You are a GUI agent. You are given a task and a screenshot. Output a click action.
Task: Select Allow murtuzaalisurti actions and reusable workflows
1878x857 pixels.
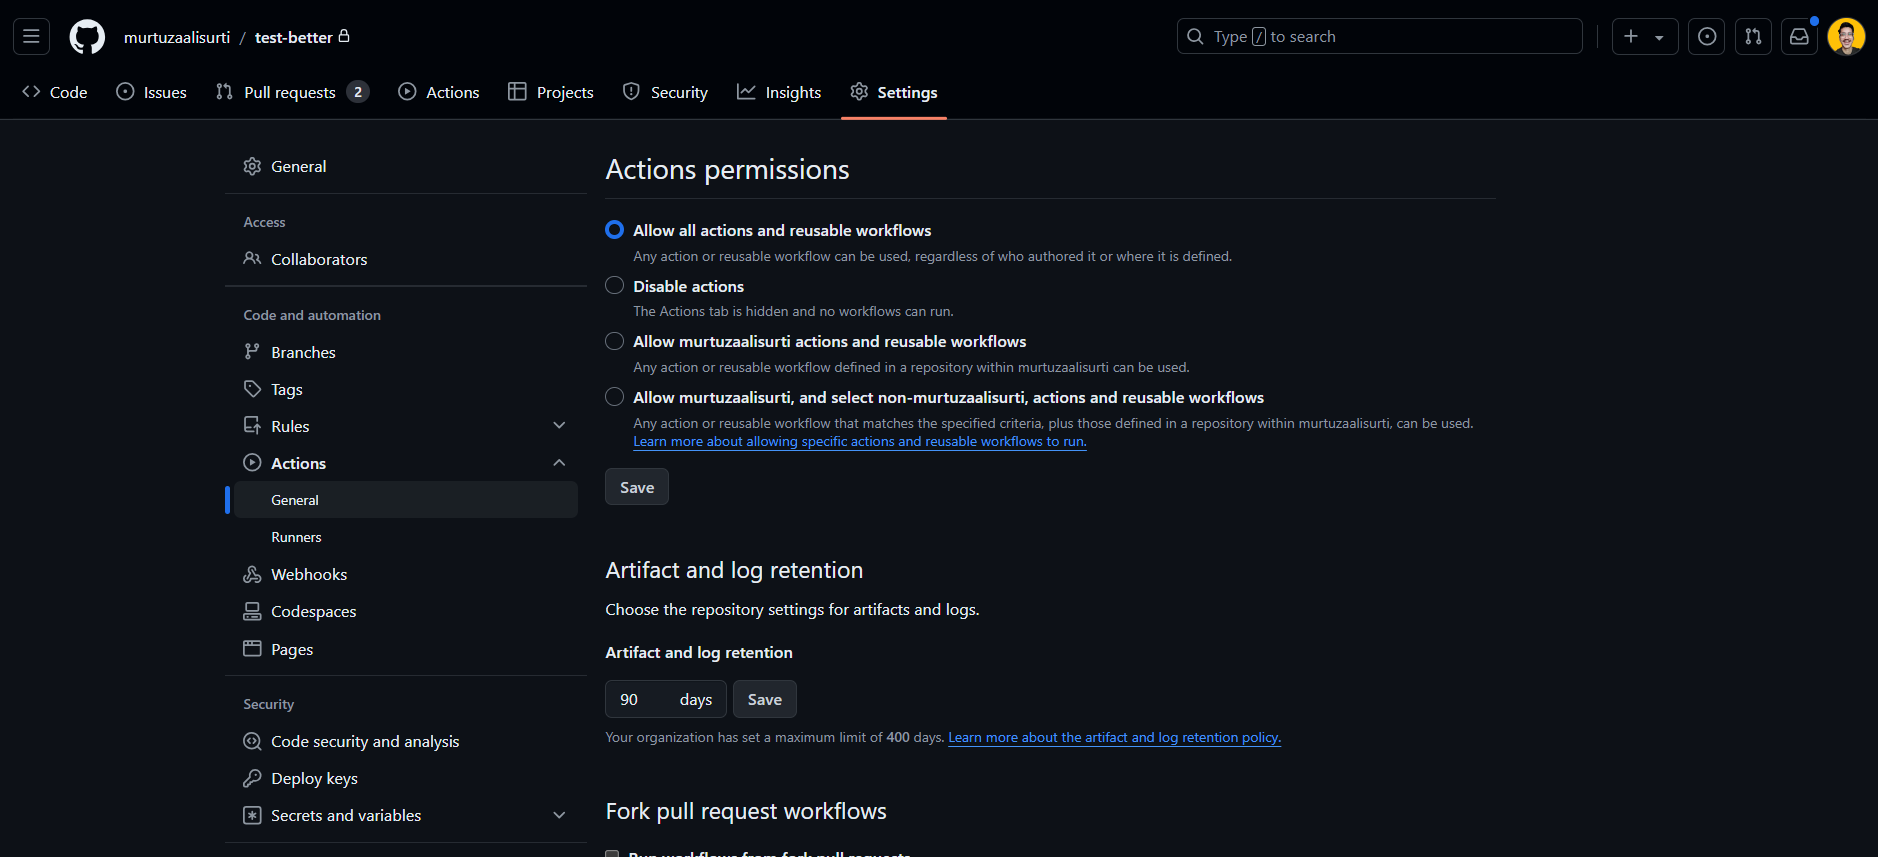[x=615, y=341]
